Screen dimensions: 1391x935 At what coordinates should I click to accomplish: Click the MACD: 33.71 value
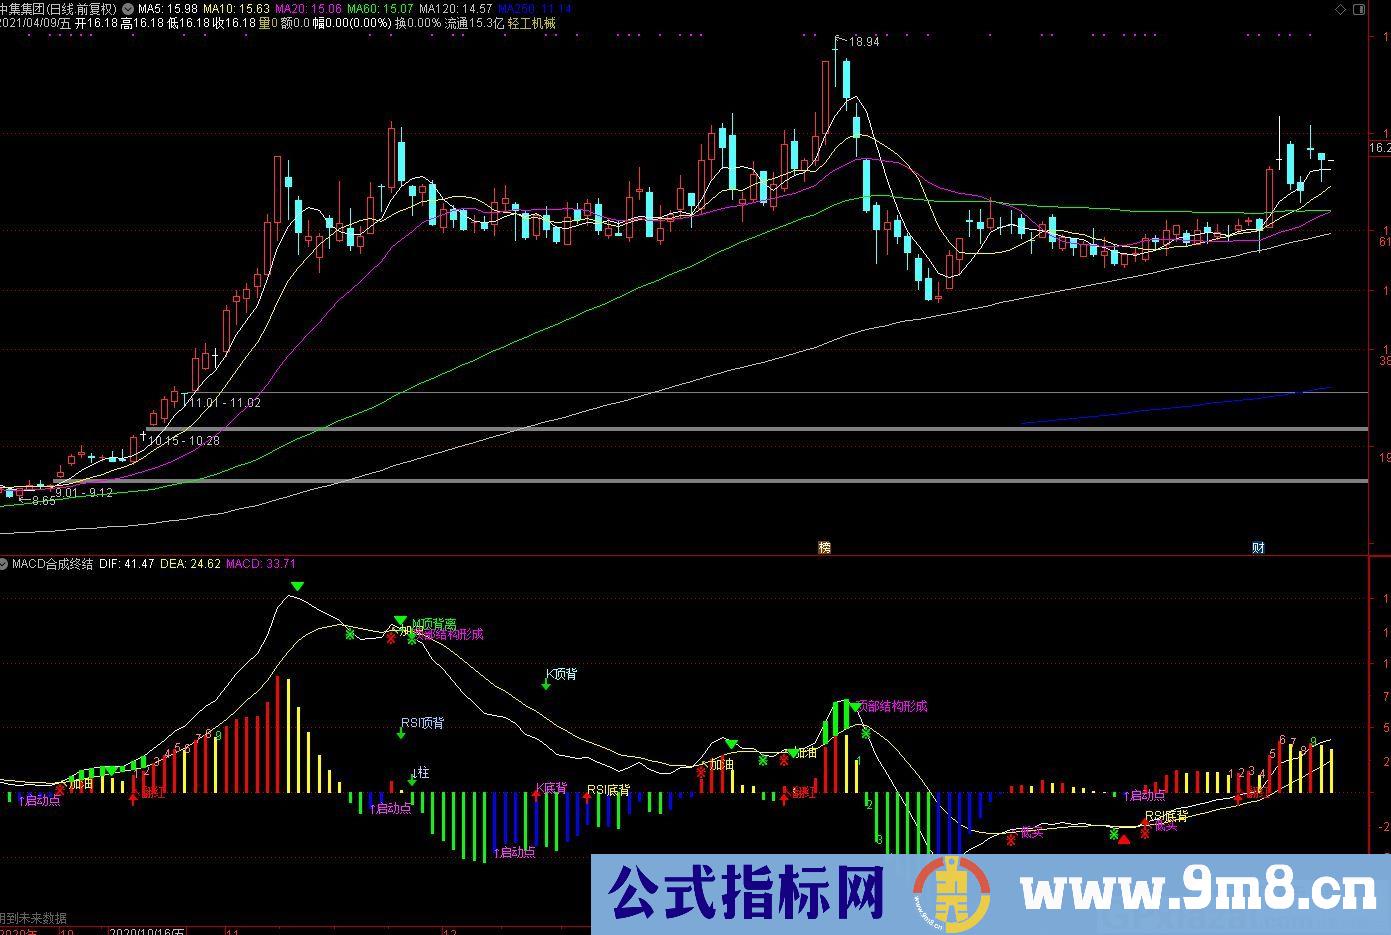click(x=261, y=564)
